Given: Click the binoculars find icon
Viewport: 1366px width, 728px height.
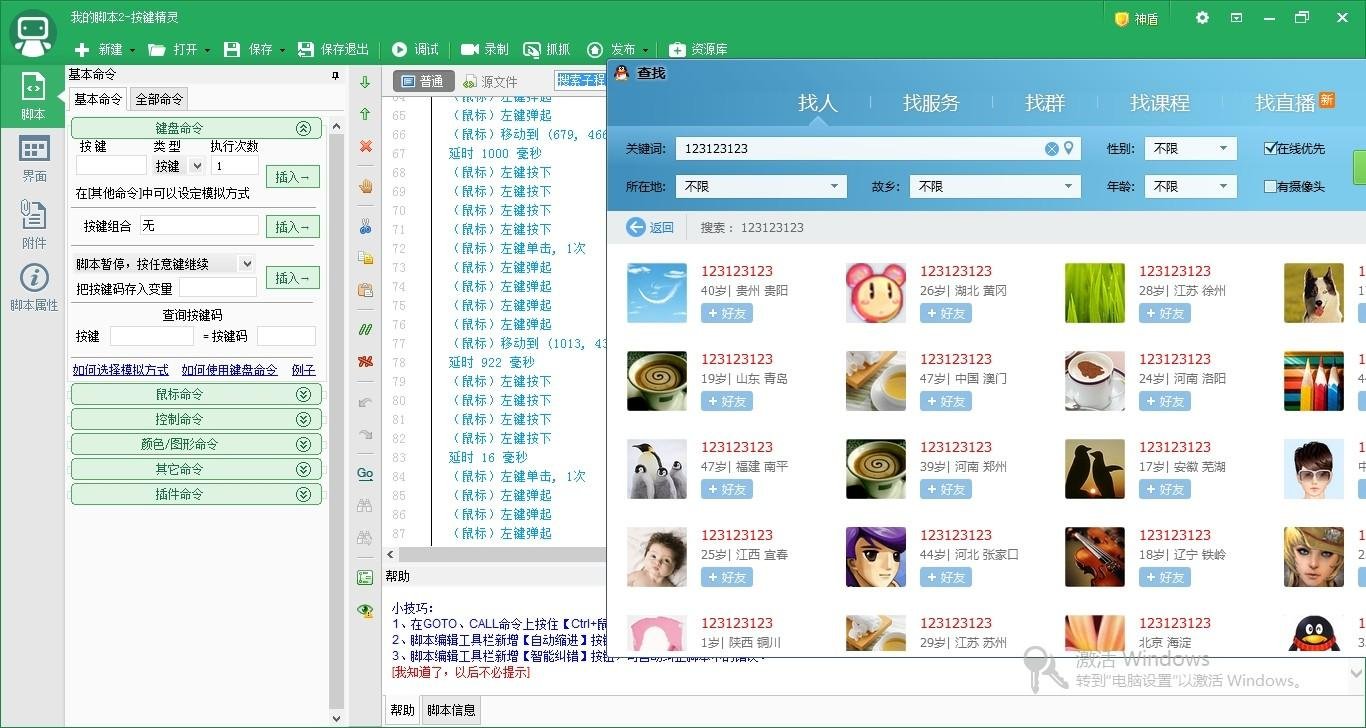Looking at the screenshot, I should [x=365, y=505].
